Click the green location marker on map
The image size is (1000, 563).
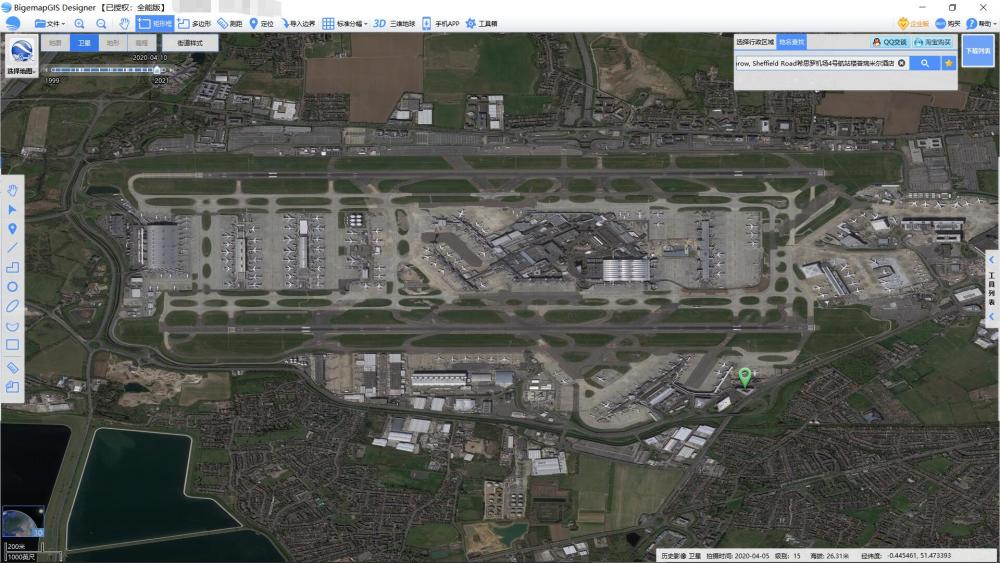point(744,377)
